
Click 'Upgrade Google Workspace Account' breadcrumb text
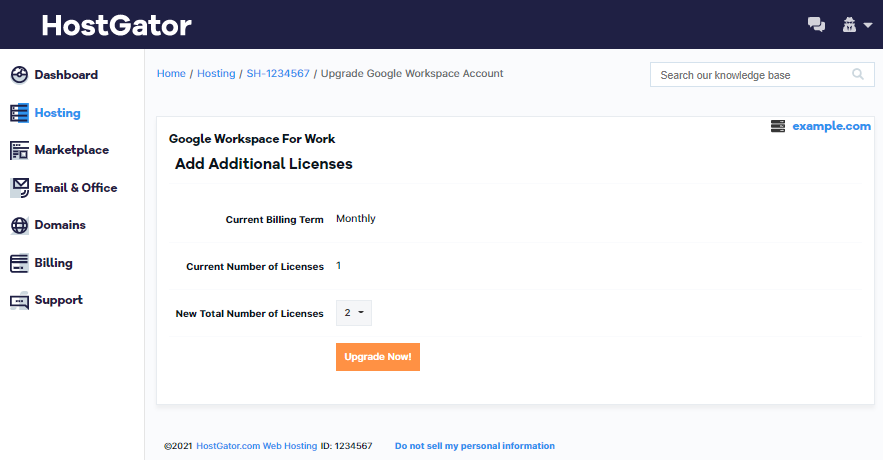pyautogui.click(x=412, y=73)
